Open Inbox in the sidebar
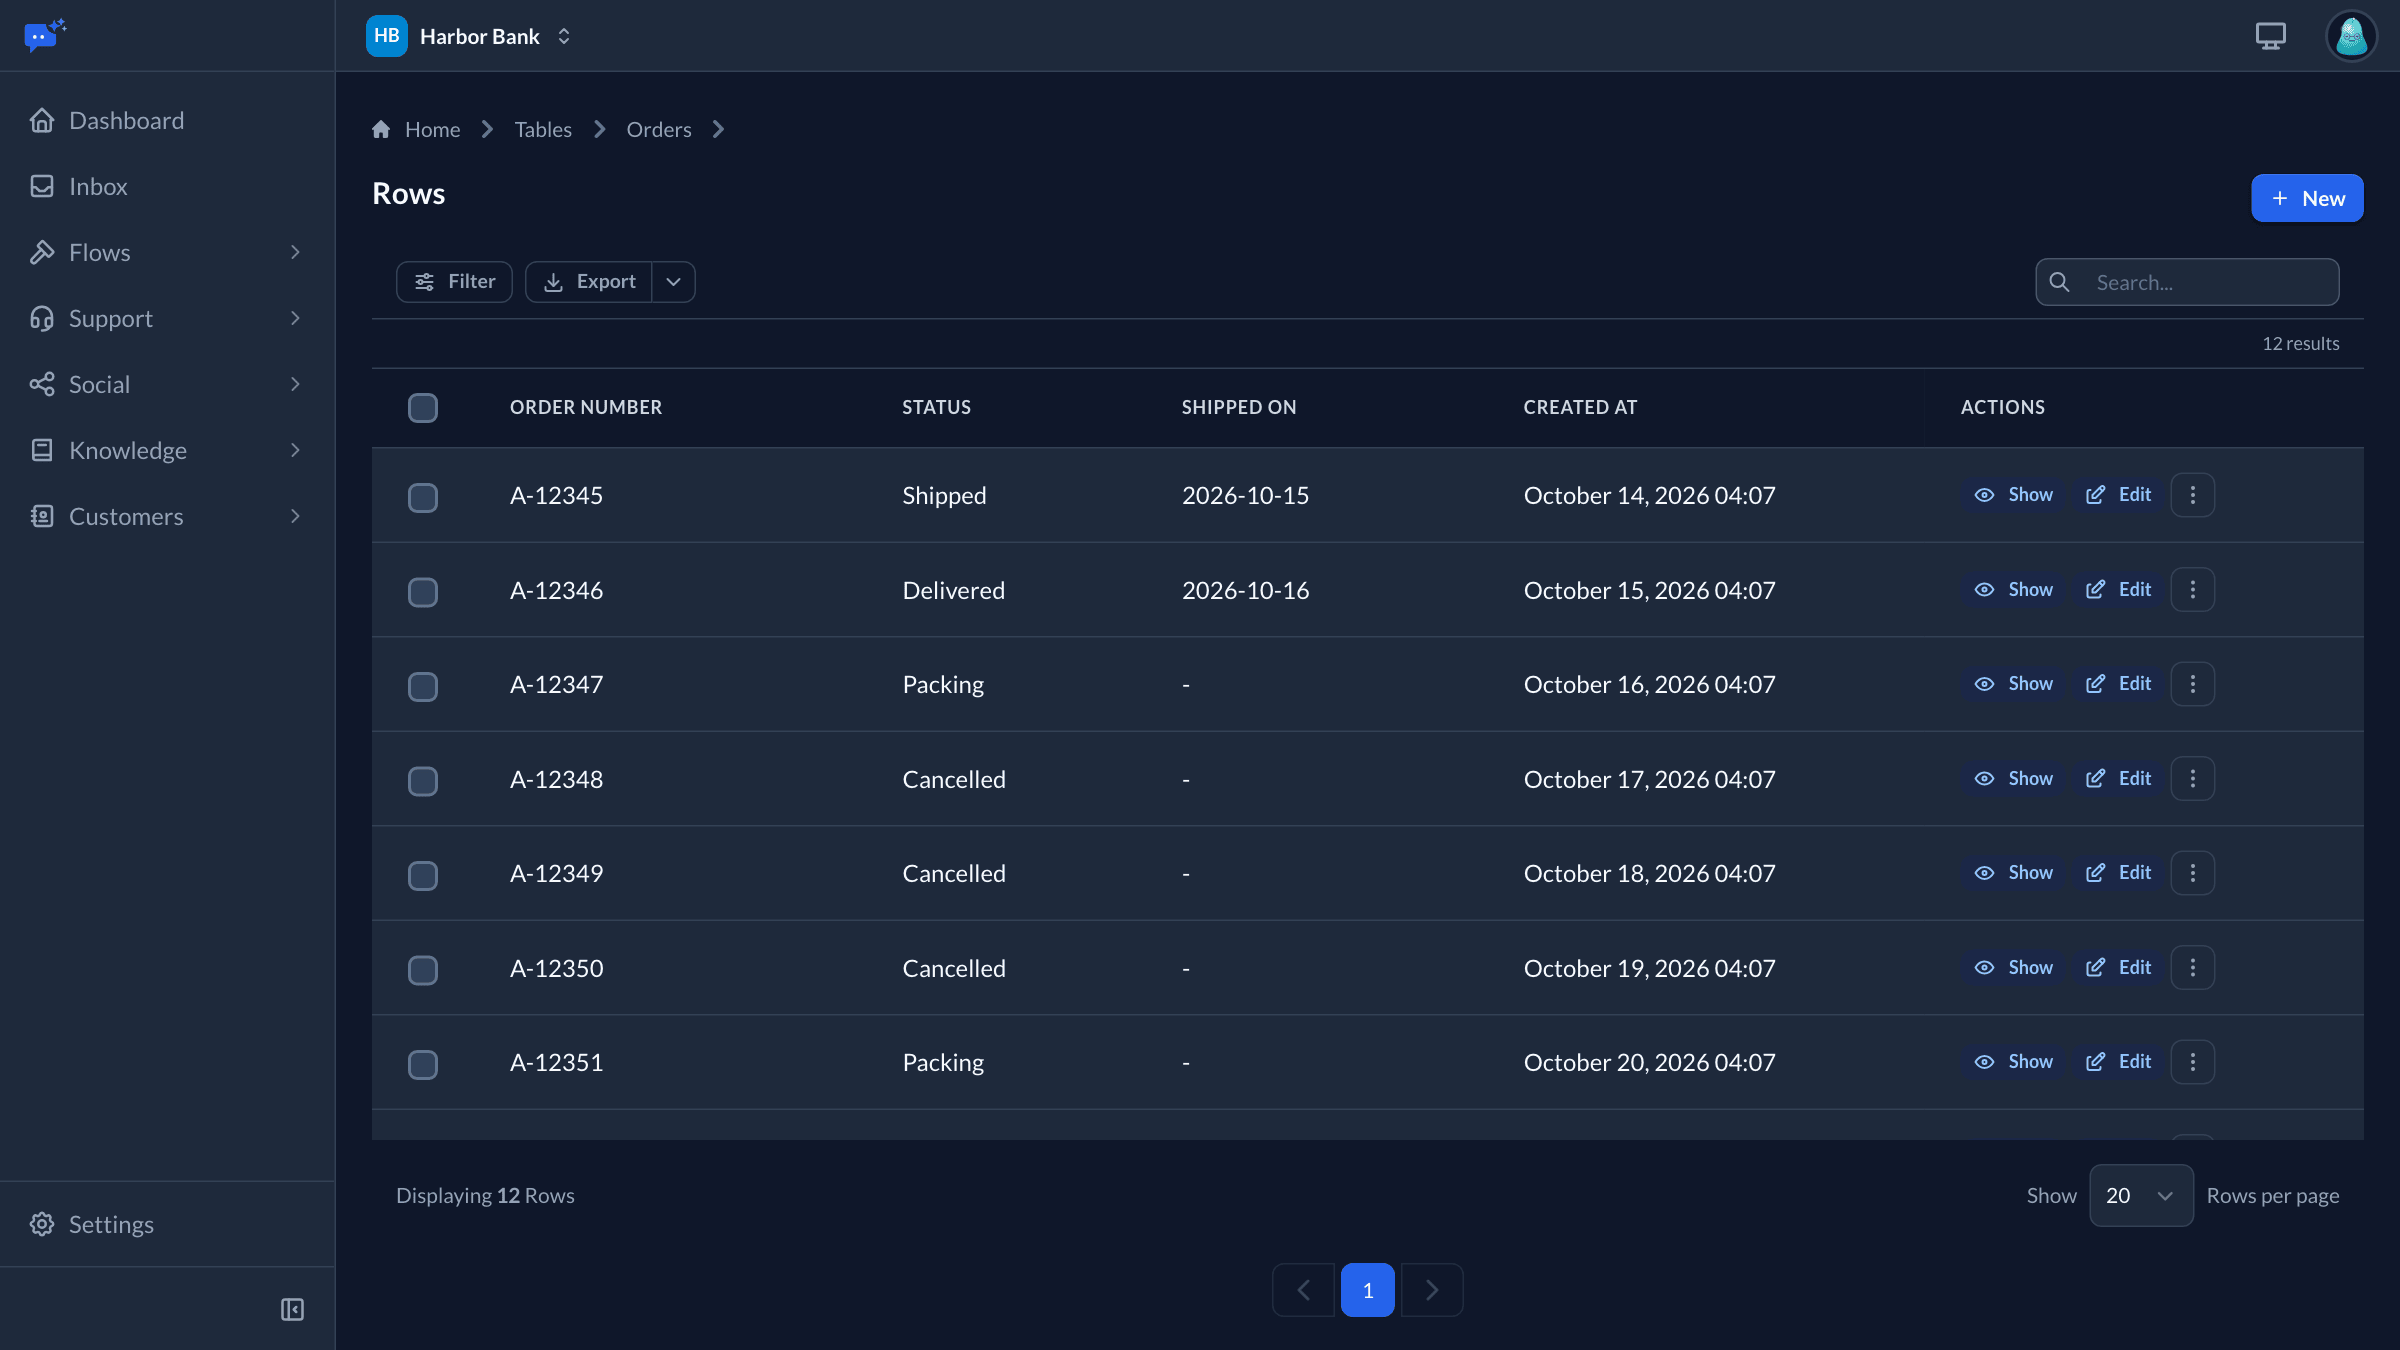Image resolution: width=2400 pixels, height=1350 pixels. [x=167, y=186]
